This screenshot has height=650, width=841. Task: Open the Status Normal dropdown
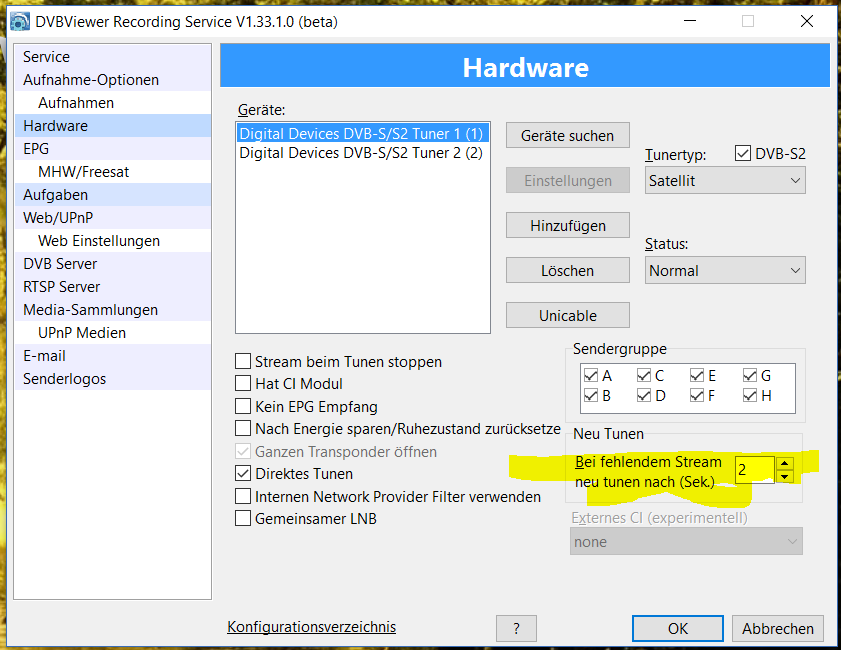tap(725, 271)
